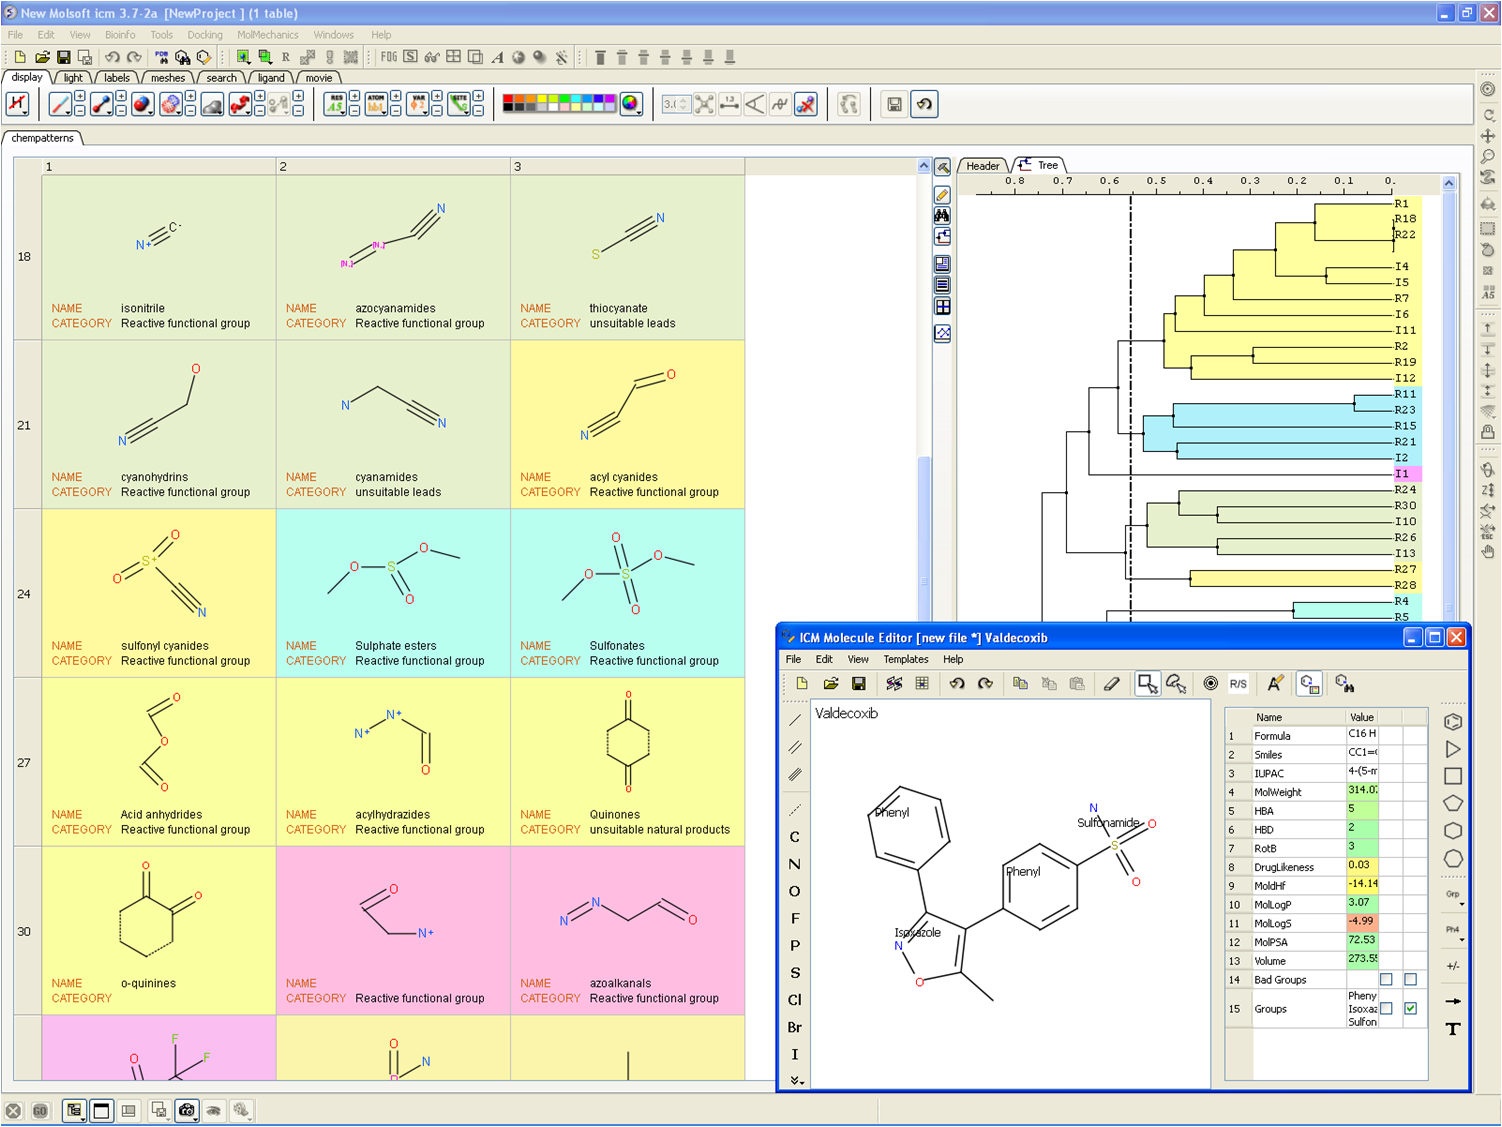Select the reaction arrow tool
The image size is (1502, 1127).
1453,1001
